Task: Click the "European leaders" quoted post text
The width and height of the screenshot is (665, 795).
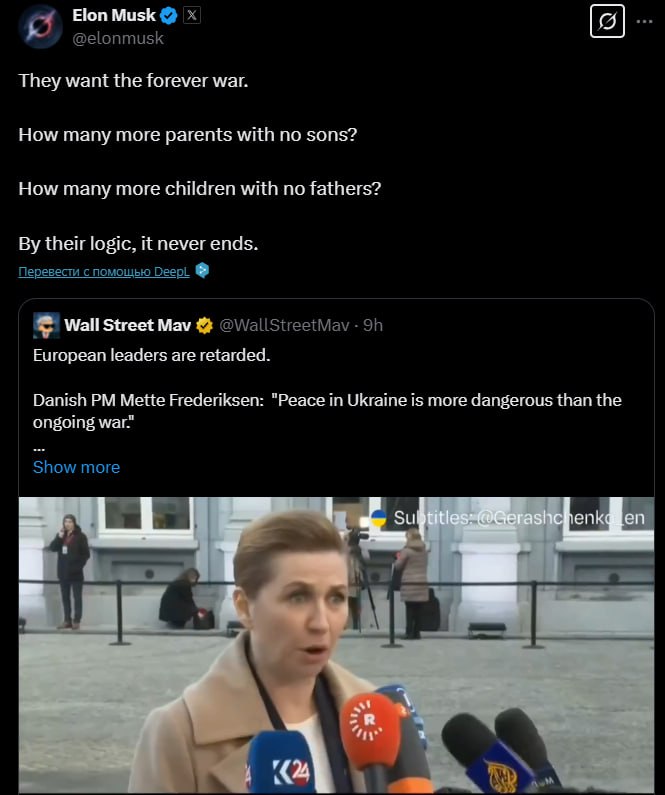Action: (151, 355)
